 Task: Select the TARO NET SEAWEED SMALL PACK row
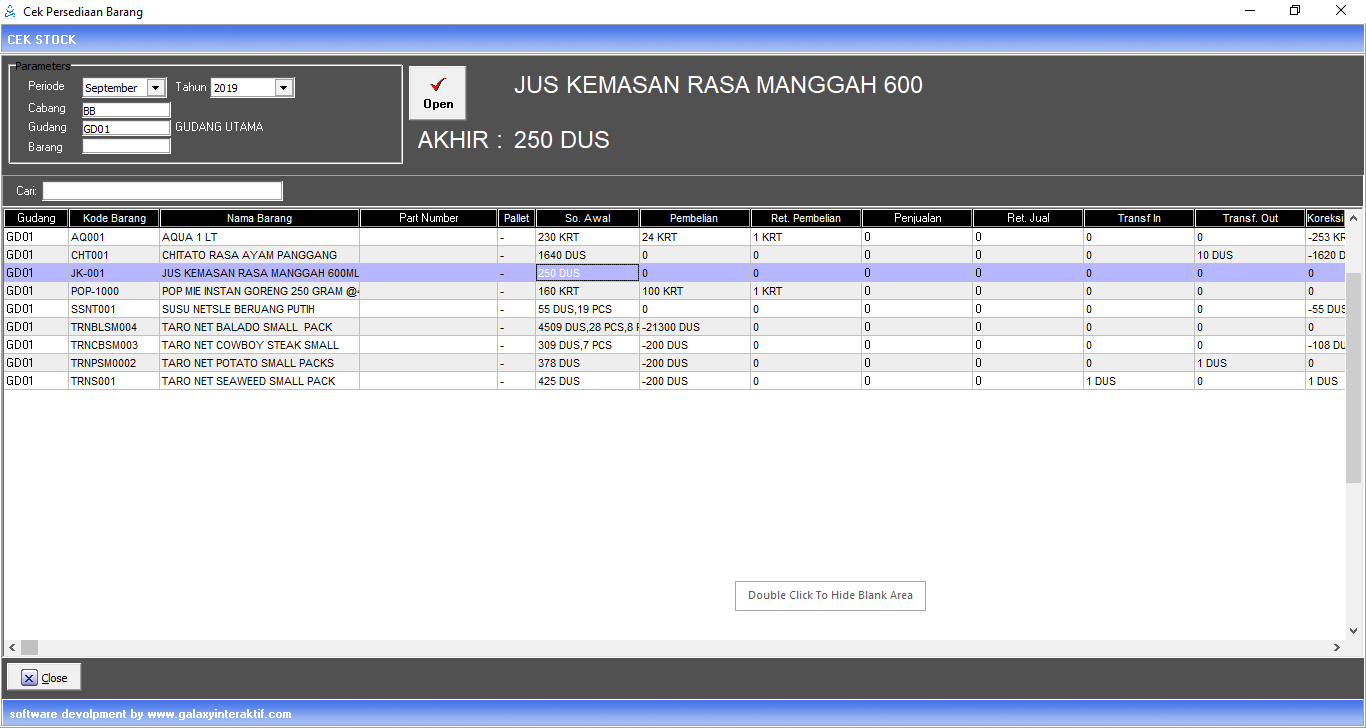259,381
